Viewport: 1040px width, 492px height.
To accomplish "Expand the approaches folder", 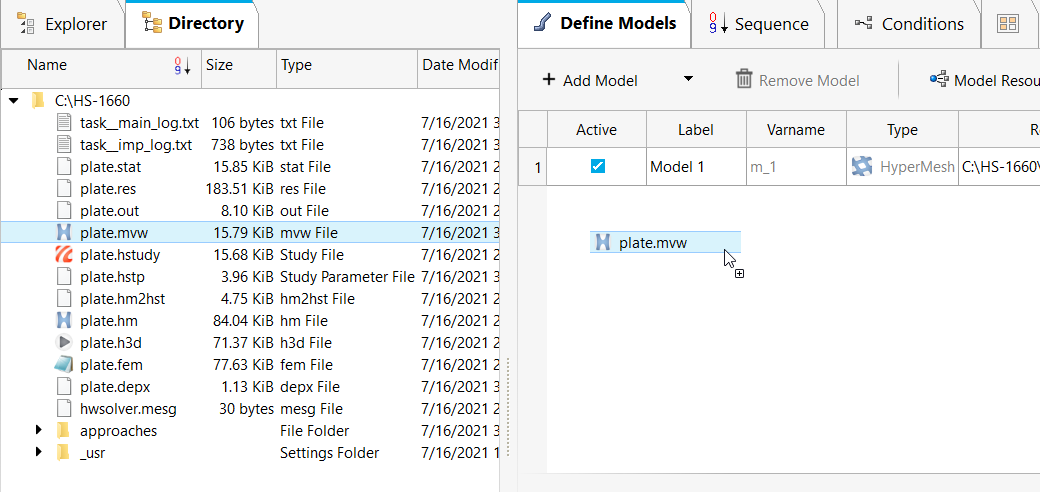I will pyautogui.click(x=39, y=431).
